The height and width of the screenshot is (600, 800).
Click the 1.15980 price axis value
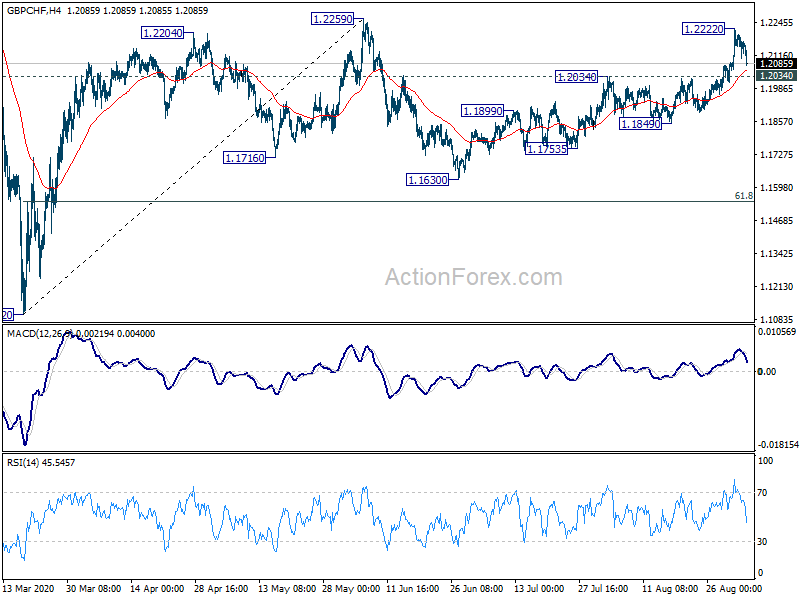click(x=777, y=188)
